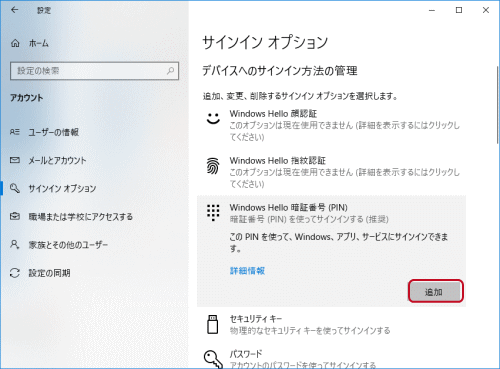Click the search magnifier icon
500x369 pixels.
pyautogui.click(x=170, y=71)
